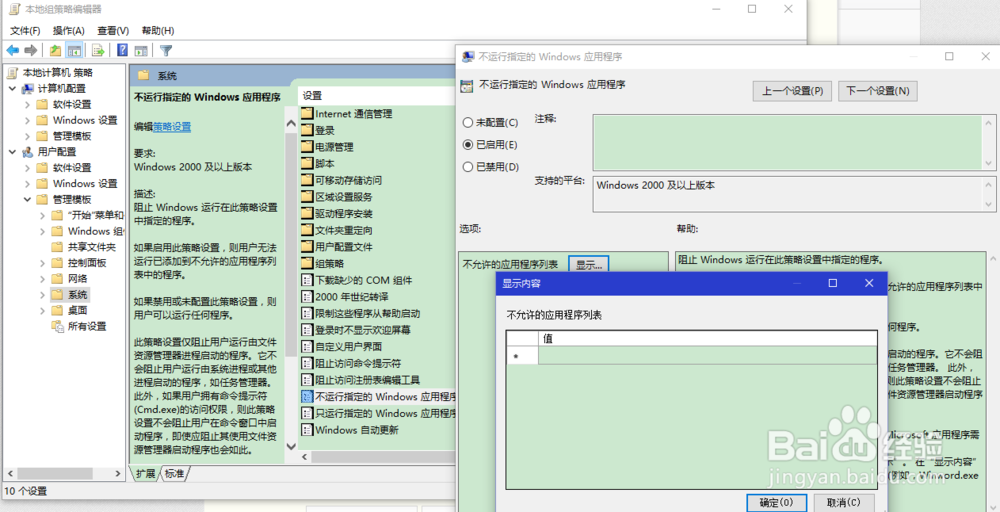Screen dimensions: 1000x512
Task: Select the 已禁用(D) radio button
Action: pyautogui.click(x=467, y=167)
